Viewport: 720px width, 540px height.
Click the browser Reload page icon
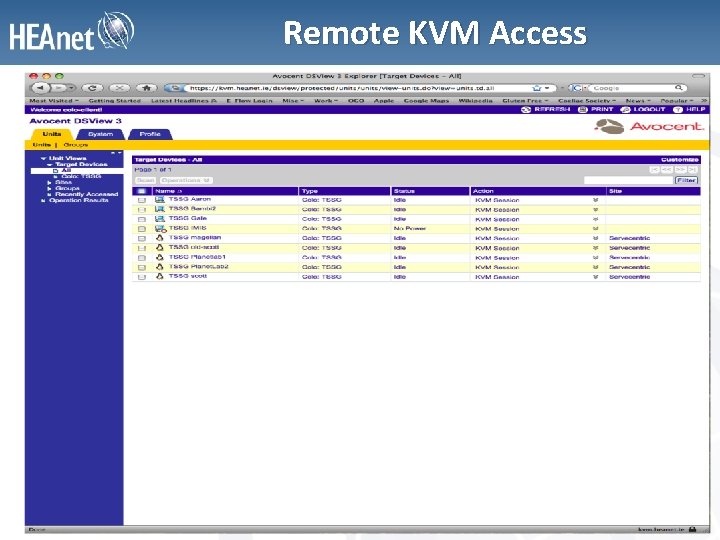(92, 87)
